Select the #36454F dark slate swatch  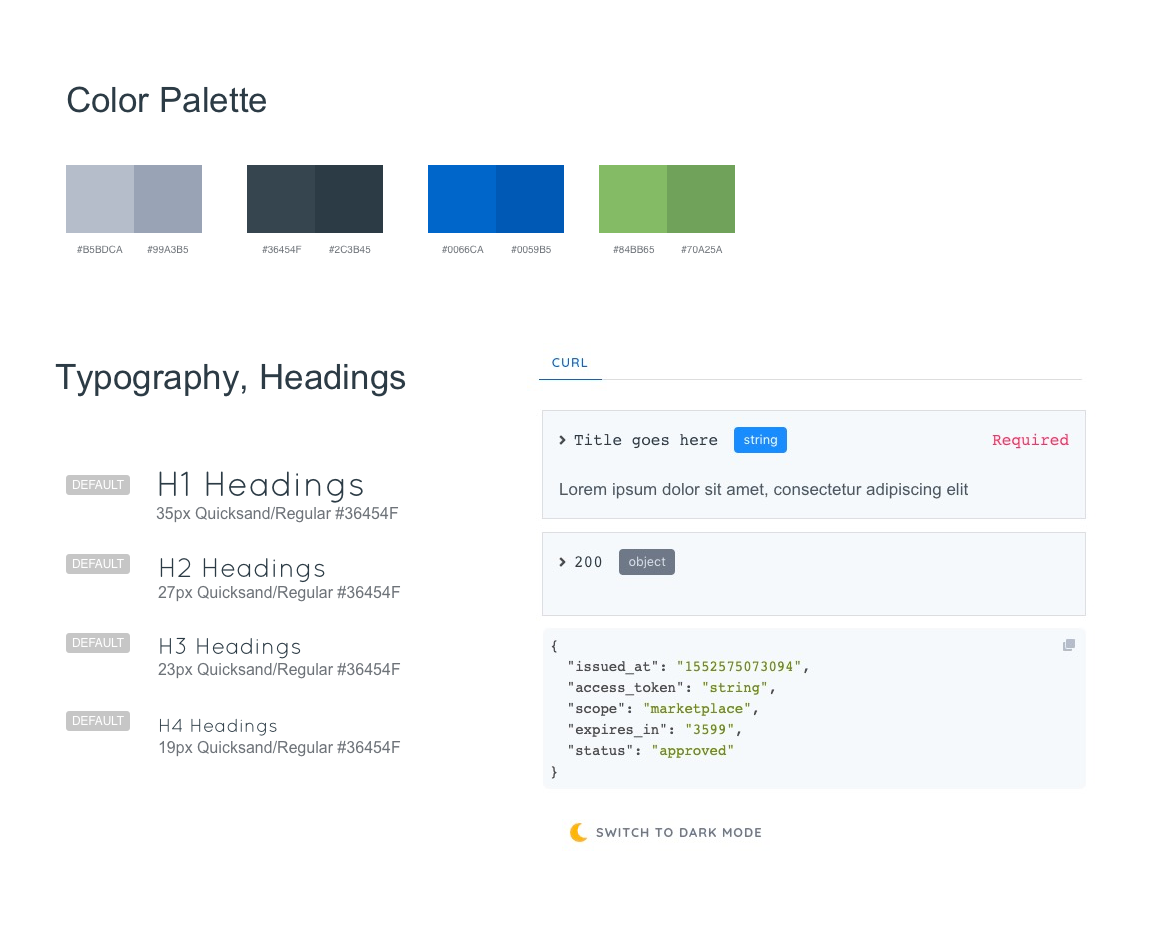click(281, 199)
